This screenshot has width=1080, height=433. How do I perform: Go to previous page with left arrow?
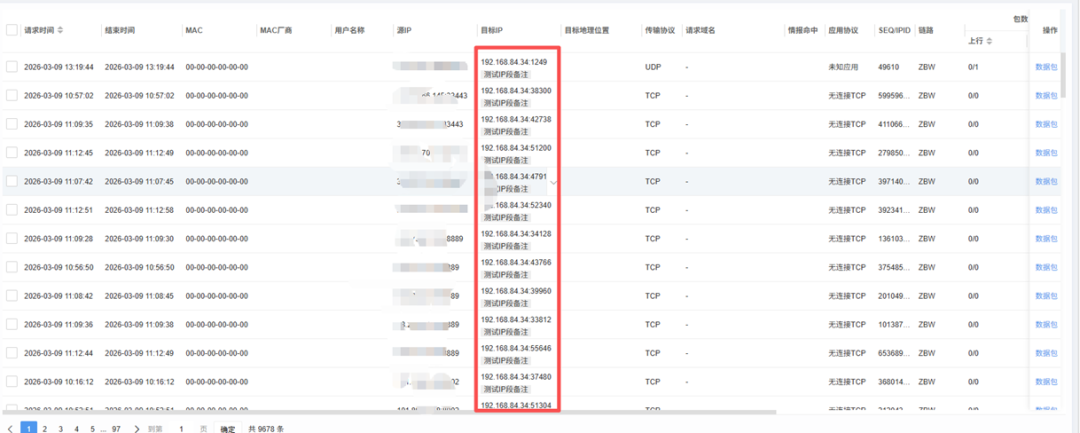[10, 428]
